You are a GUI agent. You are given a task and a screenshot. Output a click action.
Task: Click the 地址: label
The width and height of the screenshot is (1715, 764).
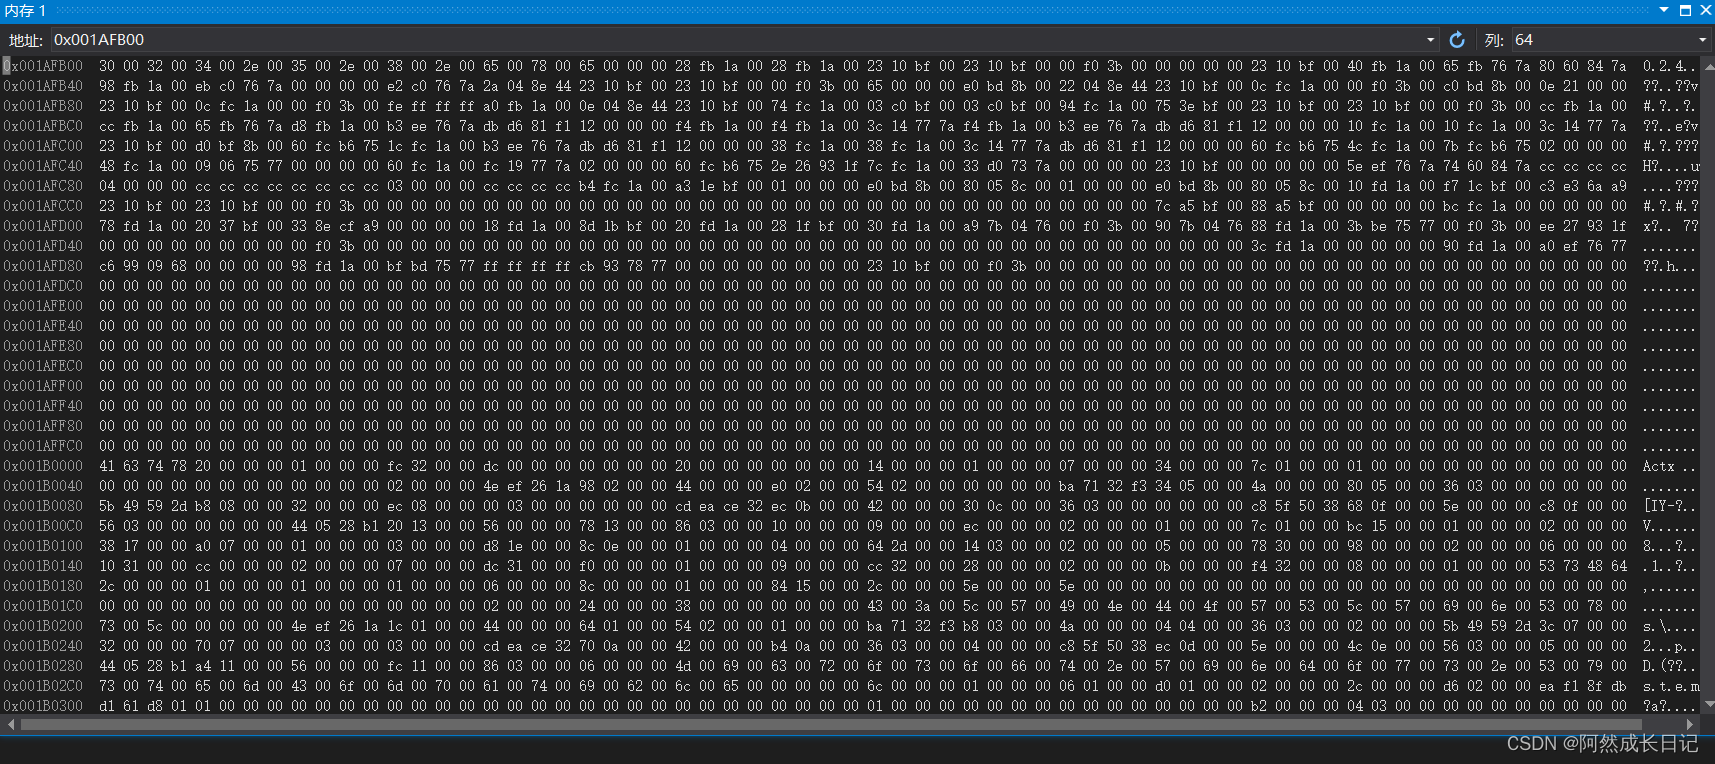[x=26, y=40]
